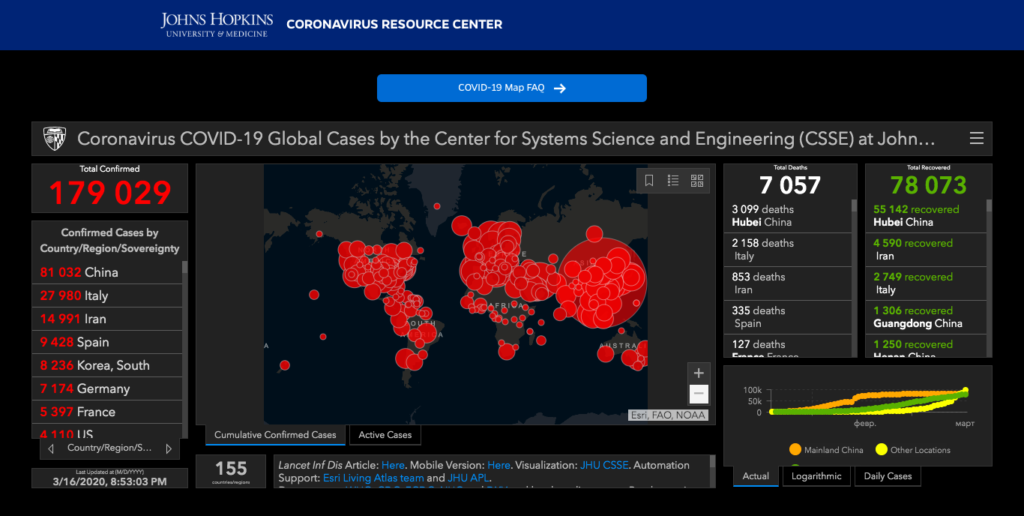Click the 155 countries/regions counter
1024x516 pixels.
[231, 471]
